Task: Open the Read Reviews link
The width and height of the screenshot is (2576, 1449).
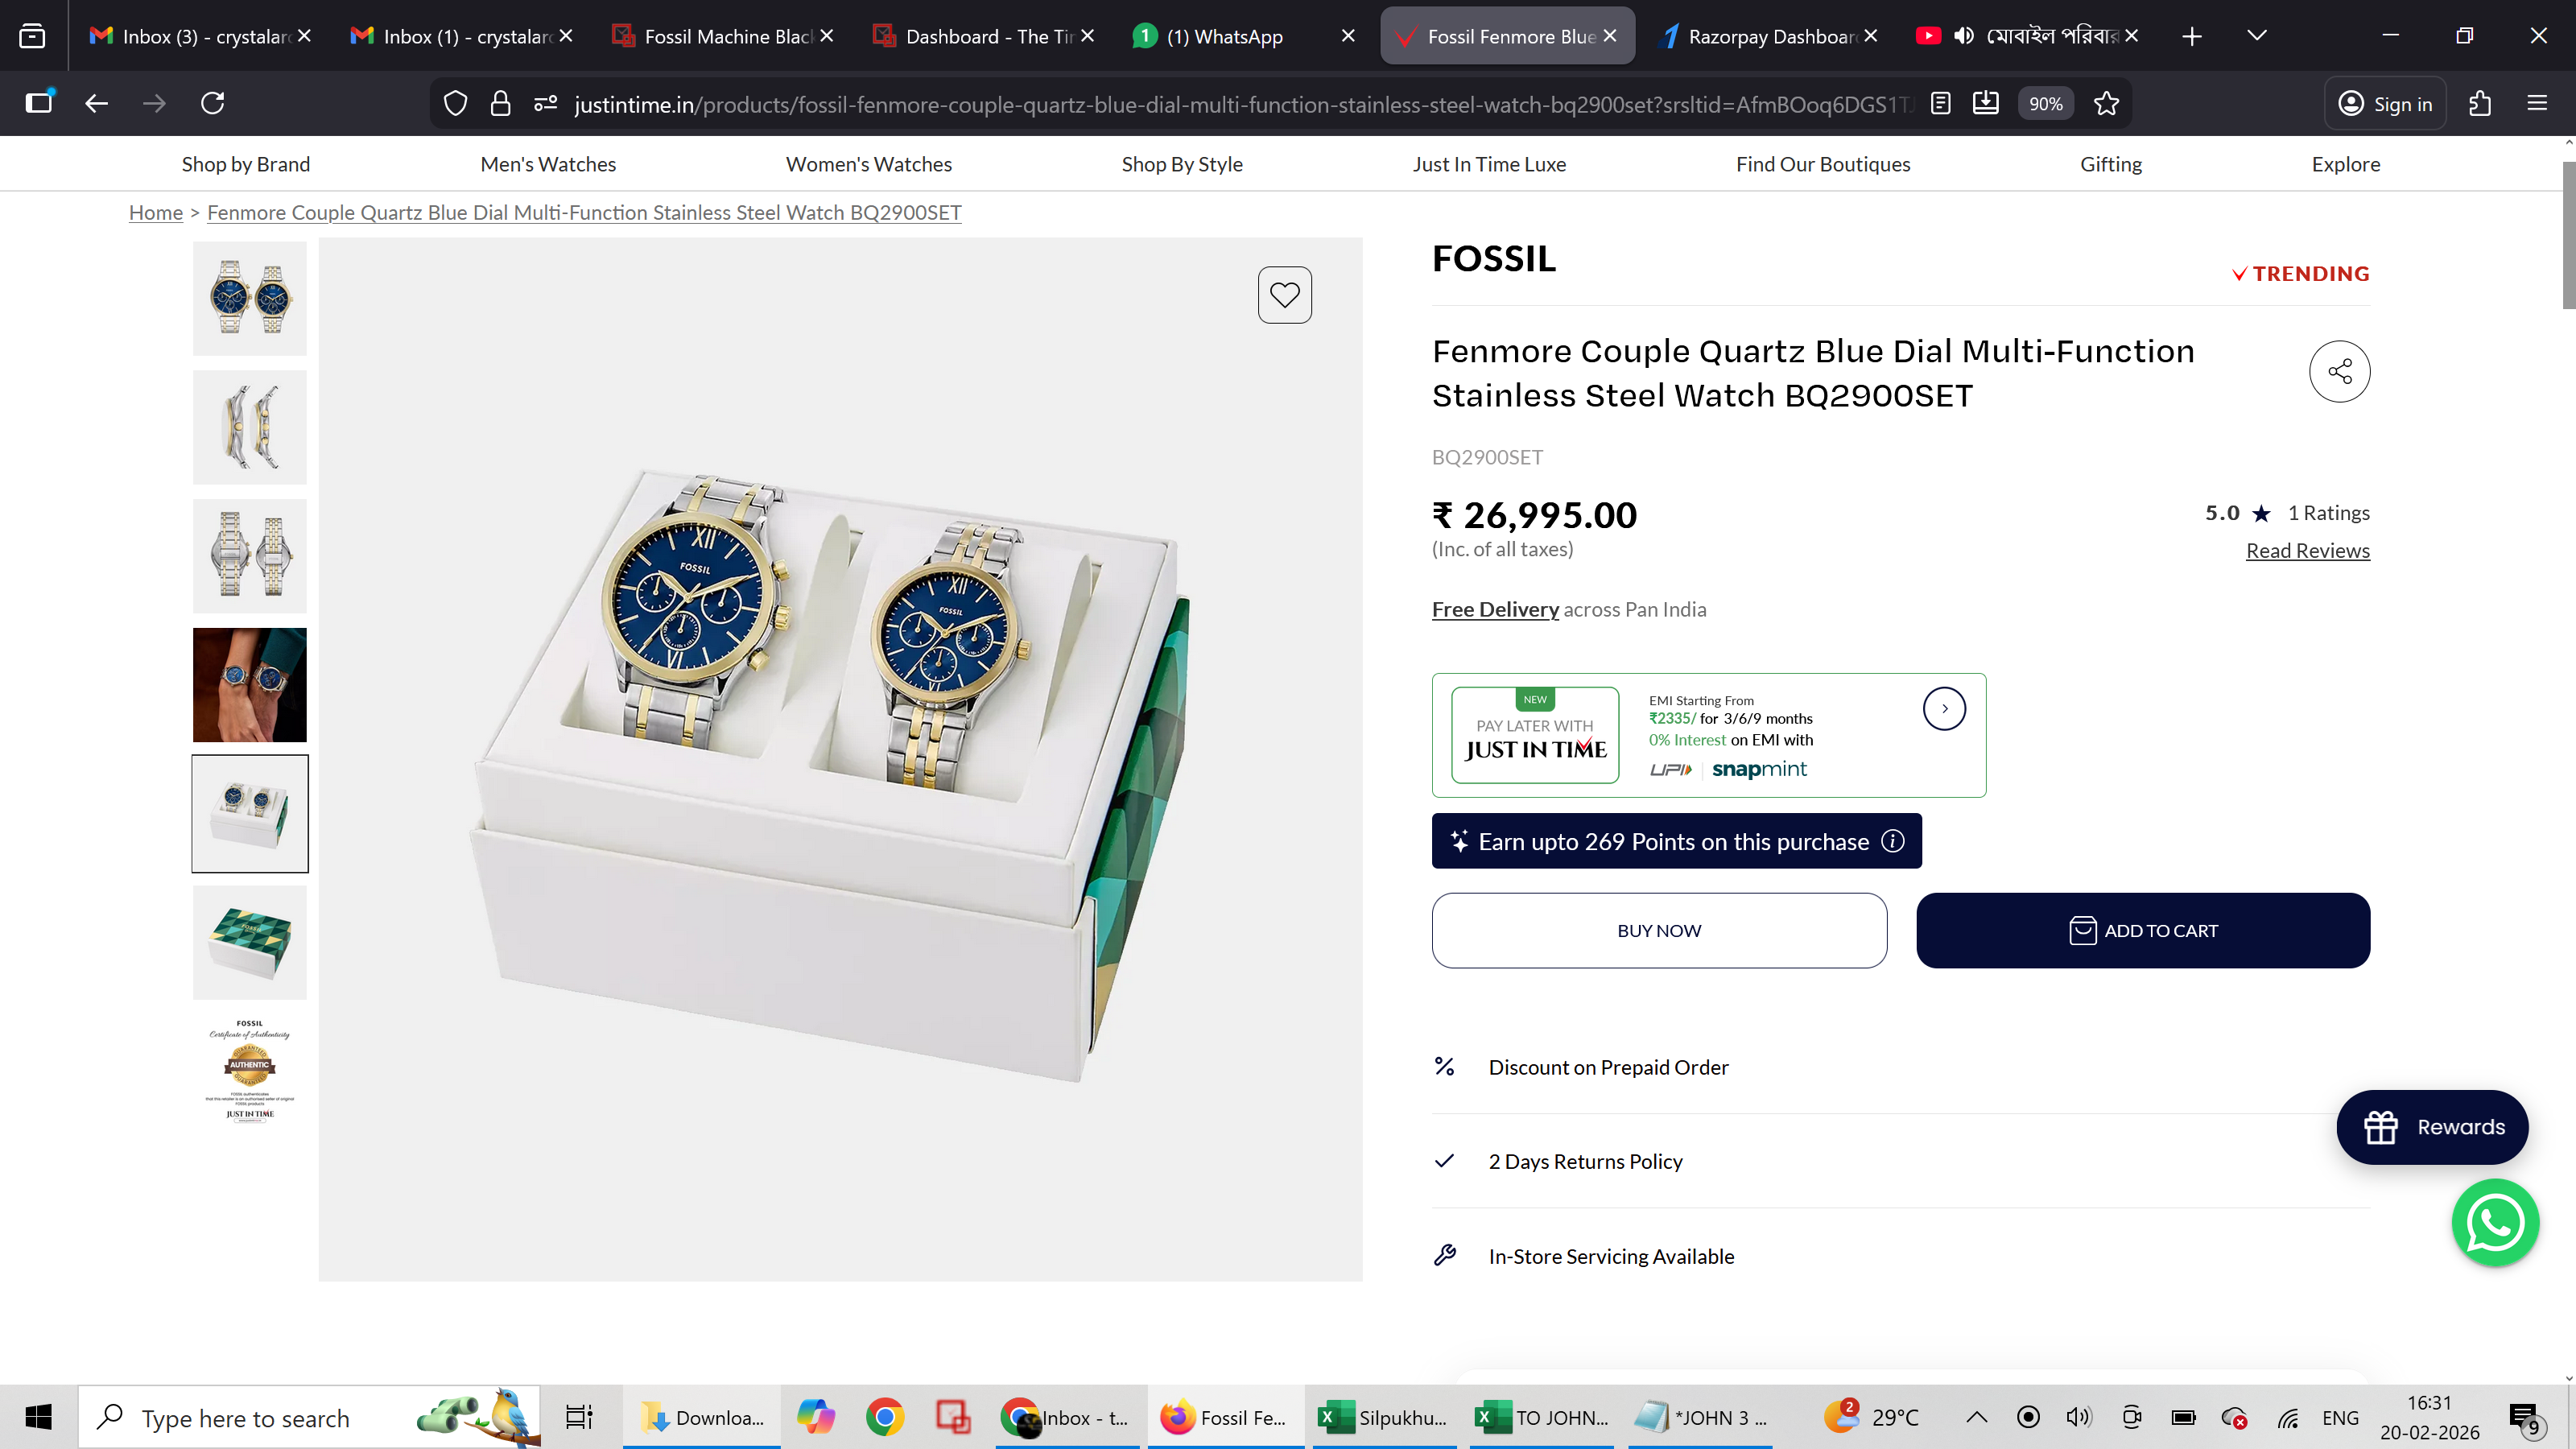Action: pyautogui.click(x=2307, y=551)
